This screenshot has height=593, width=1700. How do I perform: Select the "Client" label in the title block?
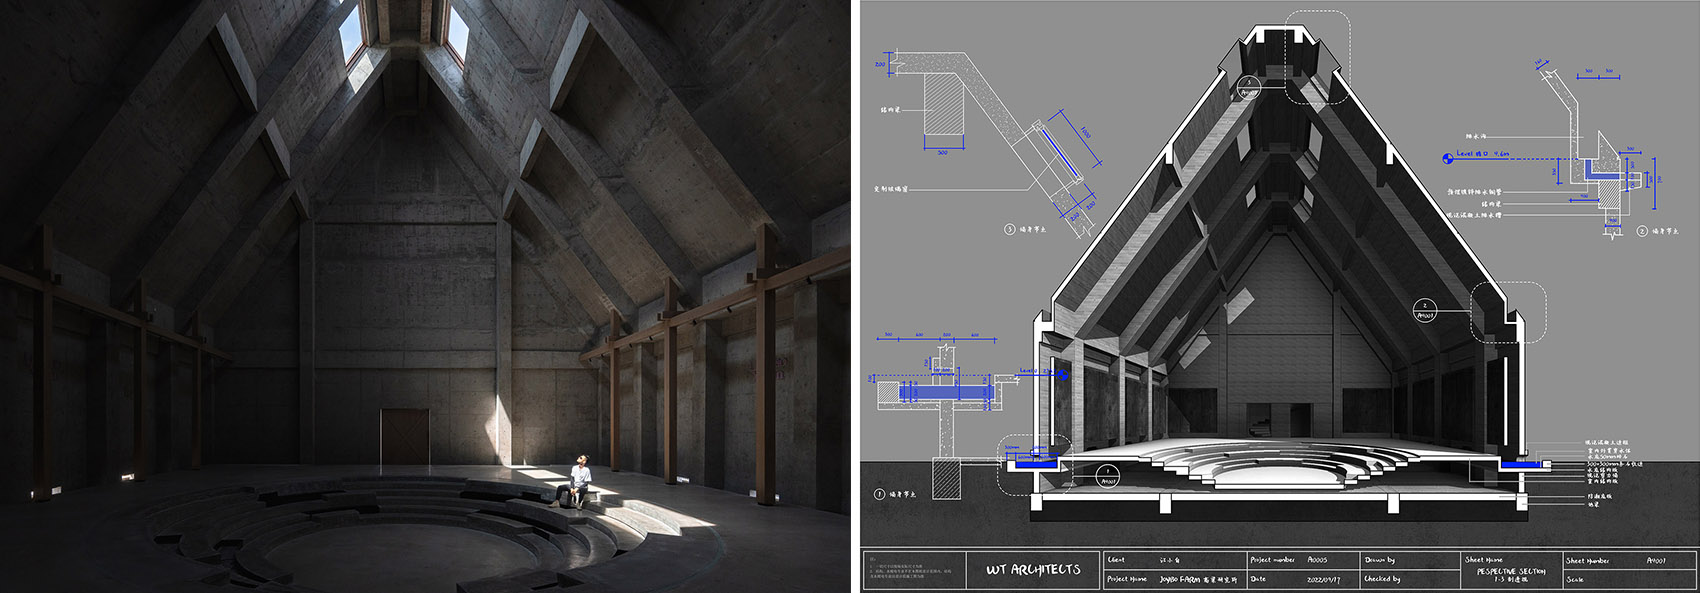(1116, 560)
